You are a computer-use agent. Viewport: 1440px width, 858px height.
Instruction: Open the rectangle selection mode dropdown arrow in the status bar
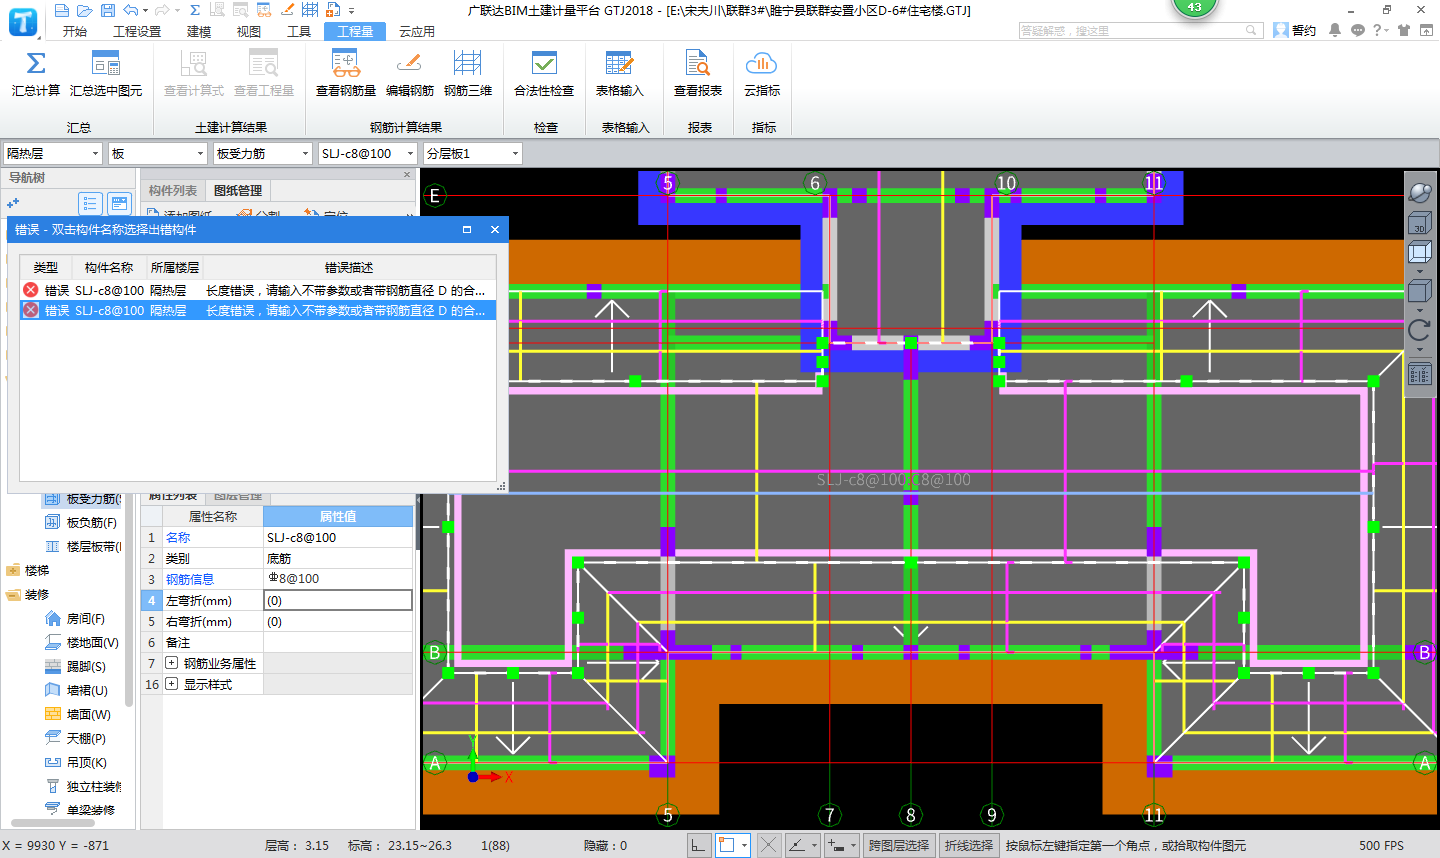coord(745,845)
